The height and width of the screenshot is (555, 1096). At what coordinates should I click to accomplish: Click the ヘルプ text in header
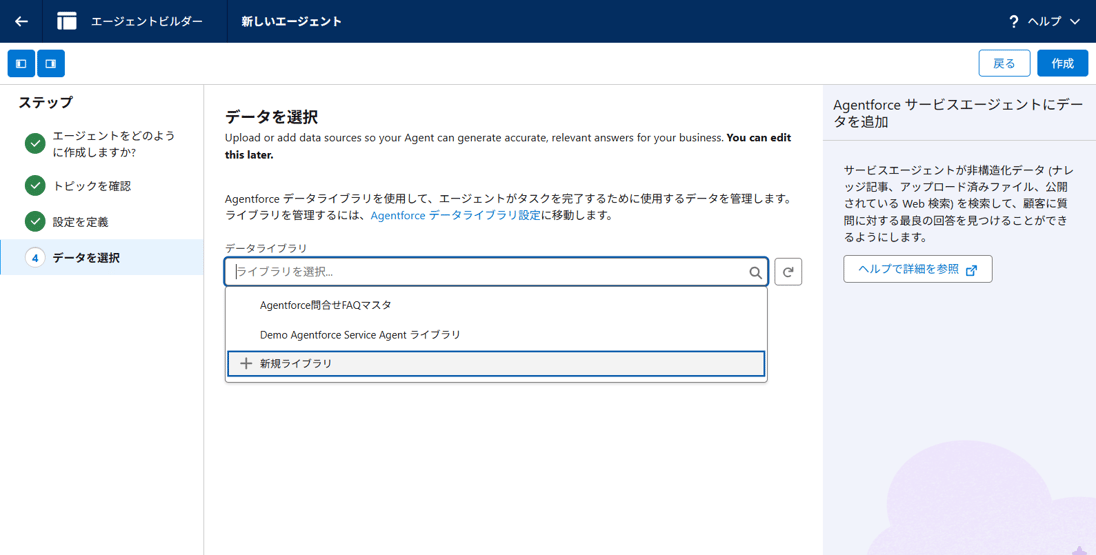click(1044, 22)
